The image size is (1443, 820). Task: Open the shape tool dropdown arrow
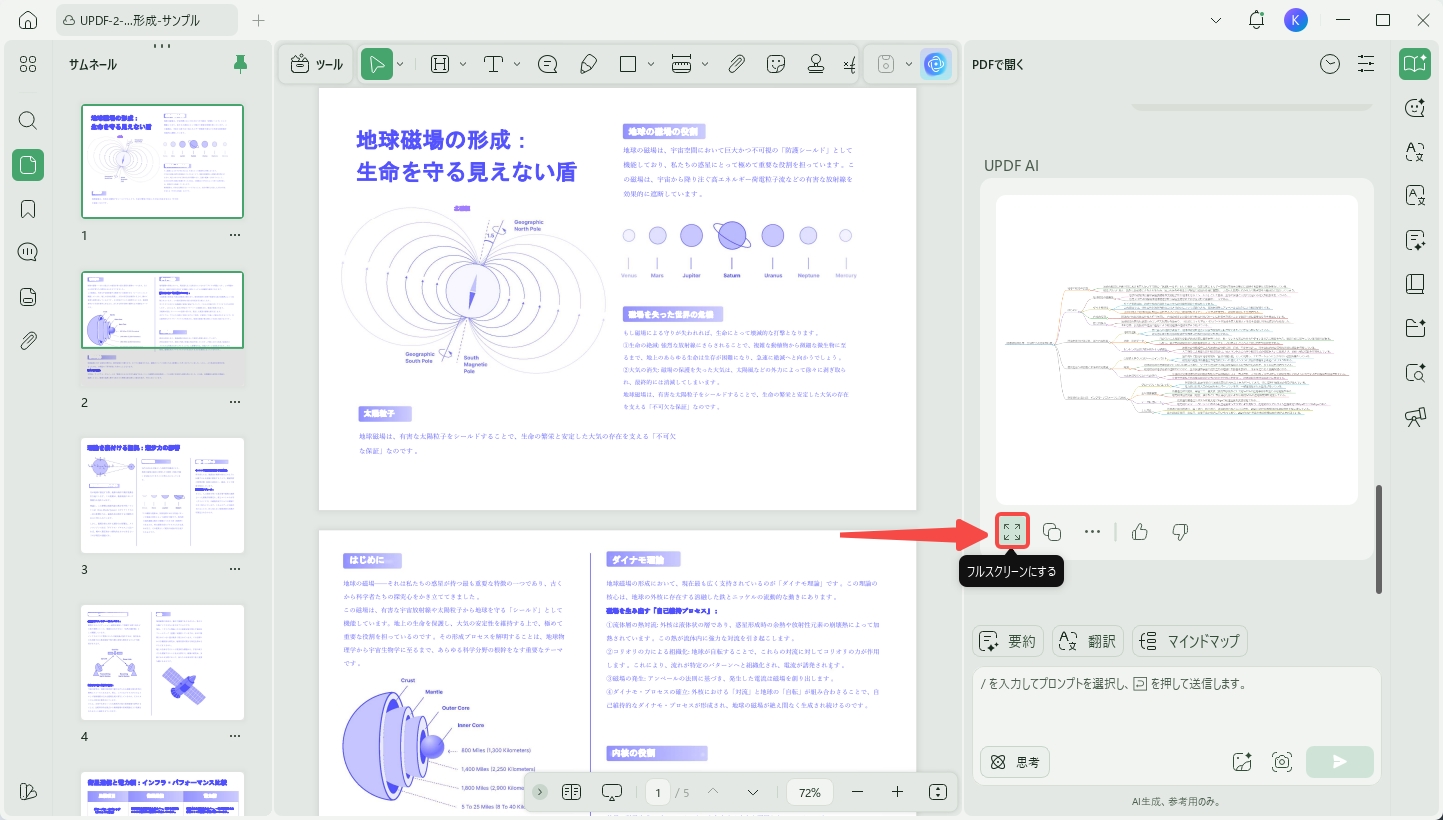(651, 64)
